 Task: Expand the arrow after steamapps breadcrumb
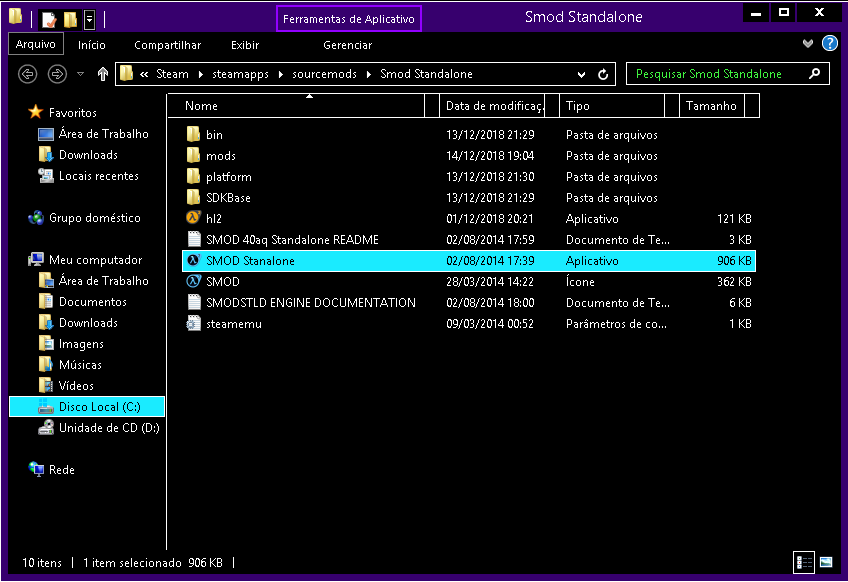(281, 74)
